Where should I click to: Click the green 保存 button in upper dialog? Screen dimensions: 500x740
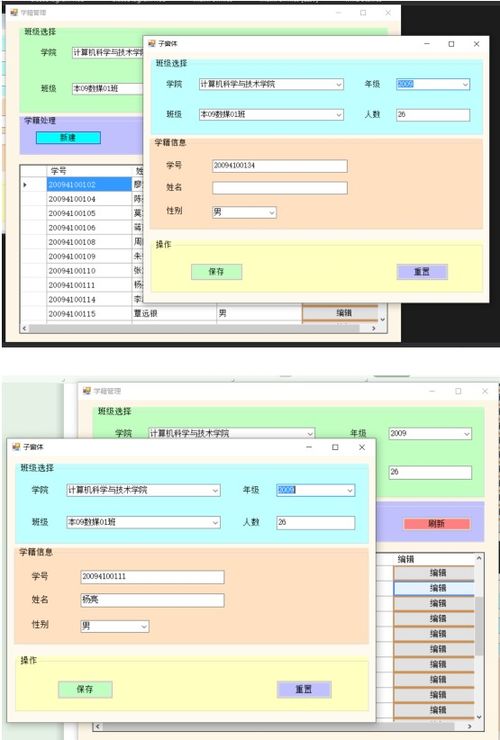click(x=216, y=272)
